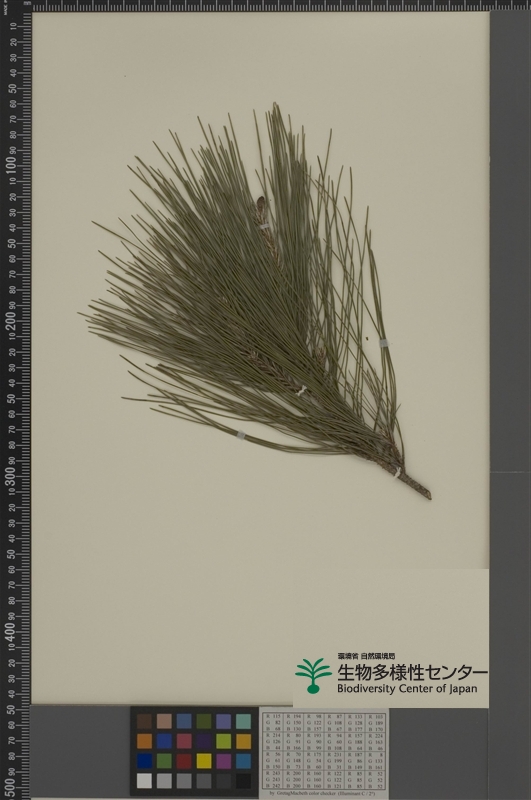Select the dark brown top-left swatch

[144, 721]
